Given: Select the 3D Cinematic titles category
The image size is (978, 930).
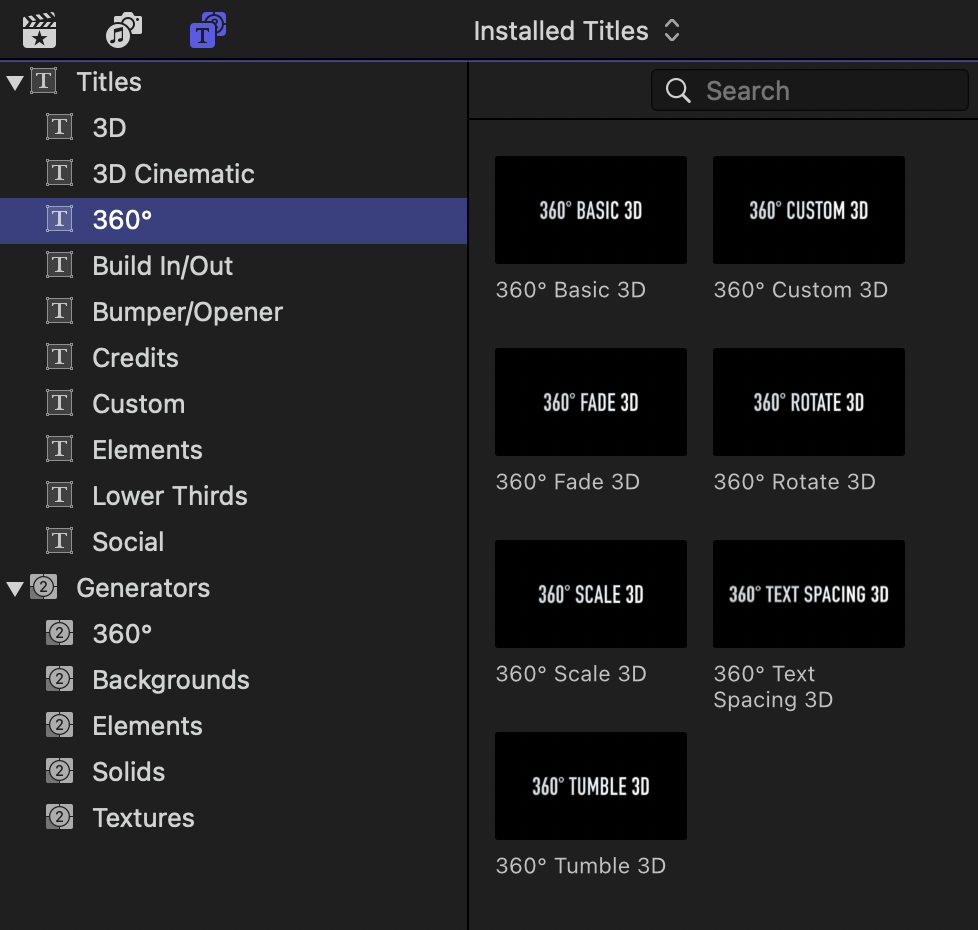Looking at the screenshot, I should (x=234, y=174).
